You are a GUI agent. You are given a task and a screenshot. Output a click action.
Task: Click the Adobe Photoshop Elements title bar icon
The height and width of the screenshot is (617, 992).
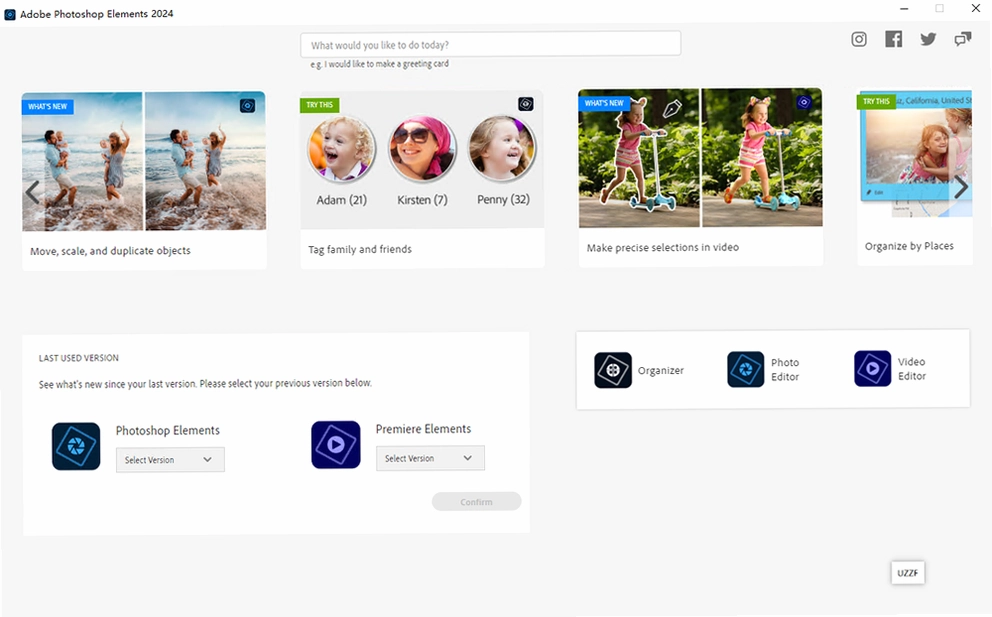9,14
